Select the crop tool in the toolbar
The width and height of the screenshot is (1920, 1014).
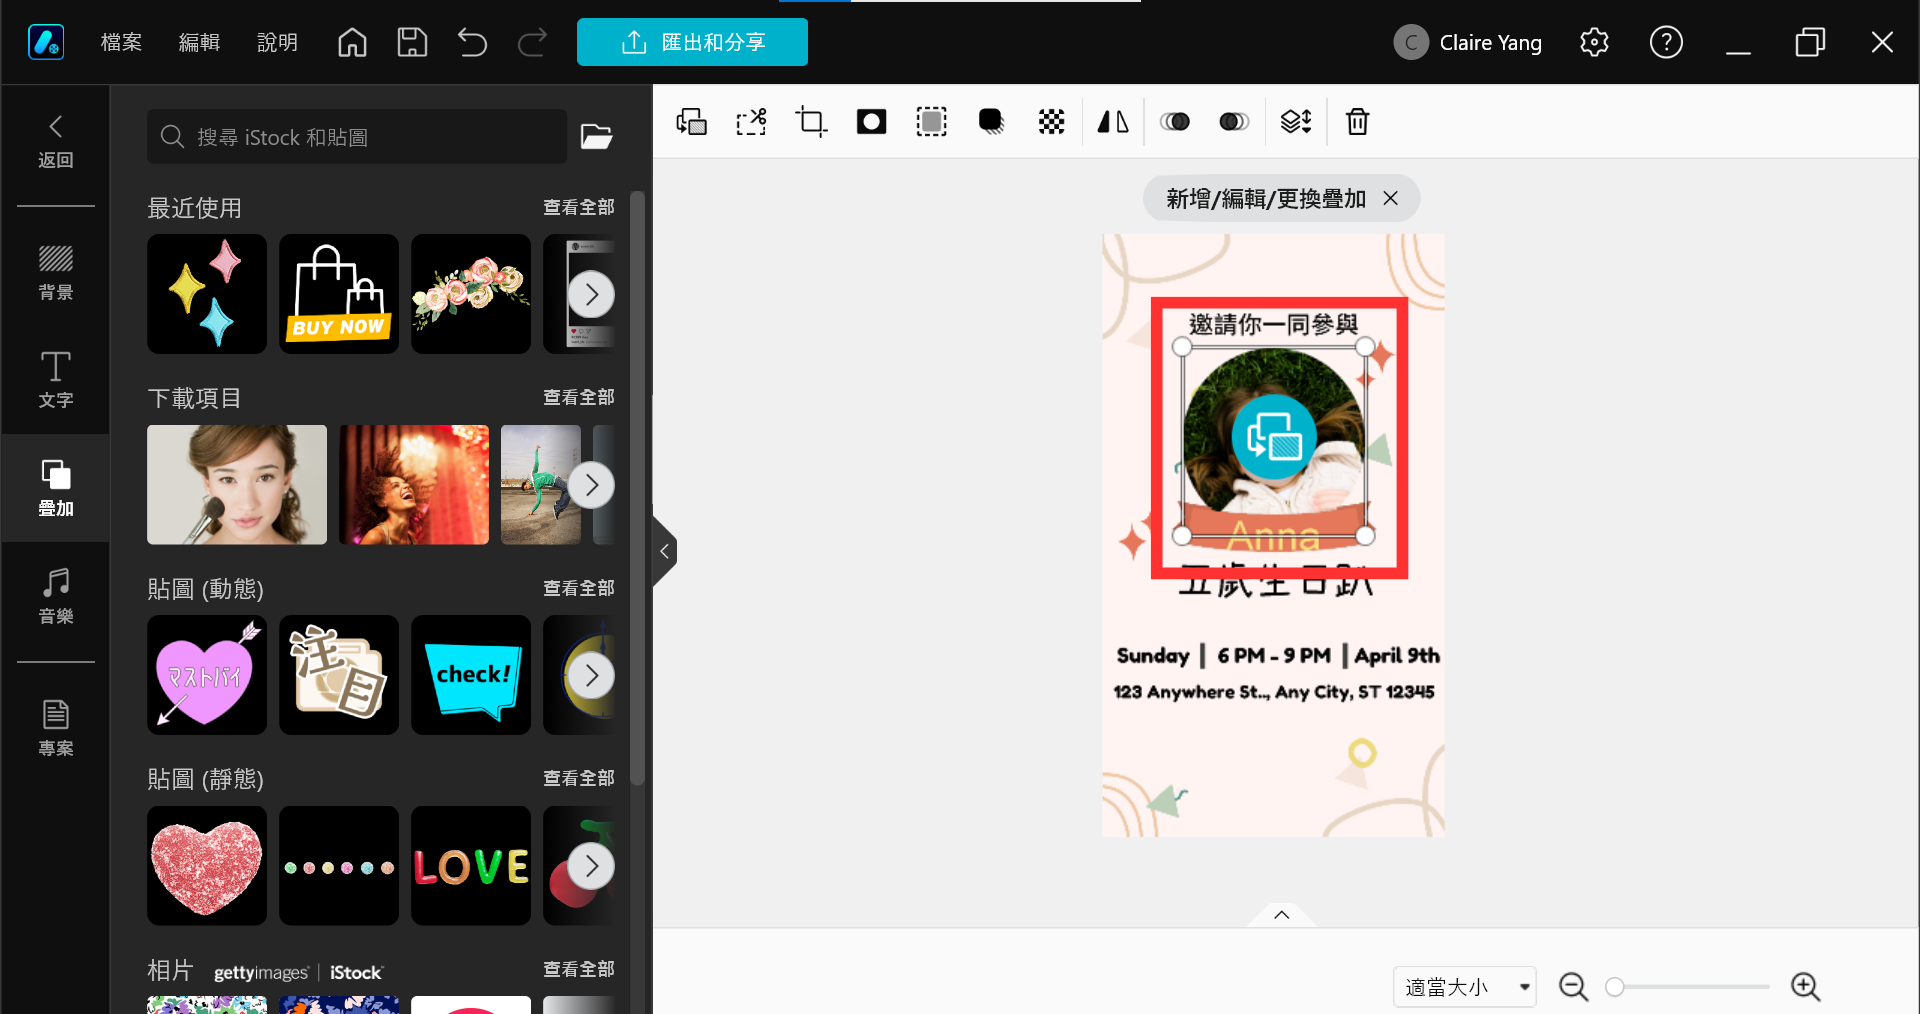coord(811,122)
